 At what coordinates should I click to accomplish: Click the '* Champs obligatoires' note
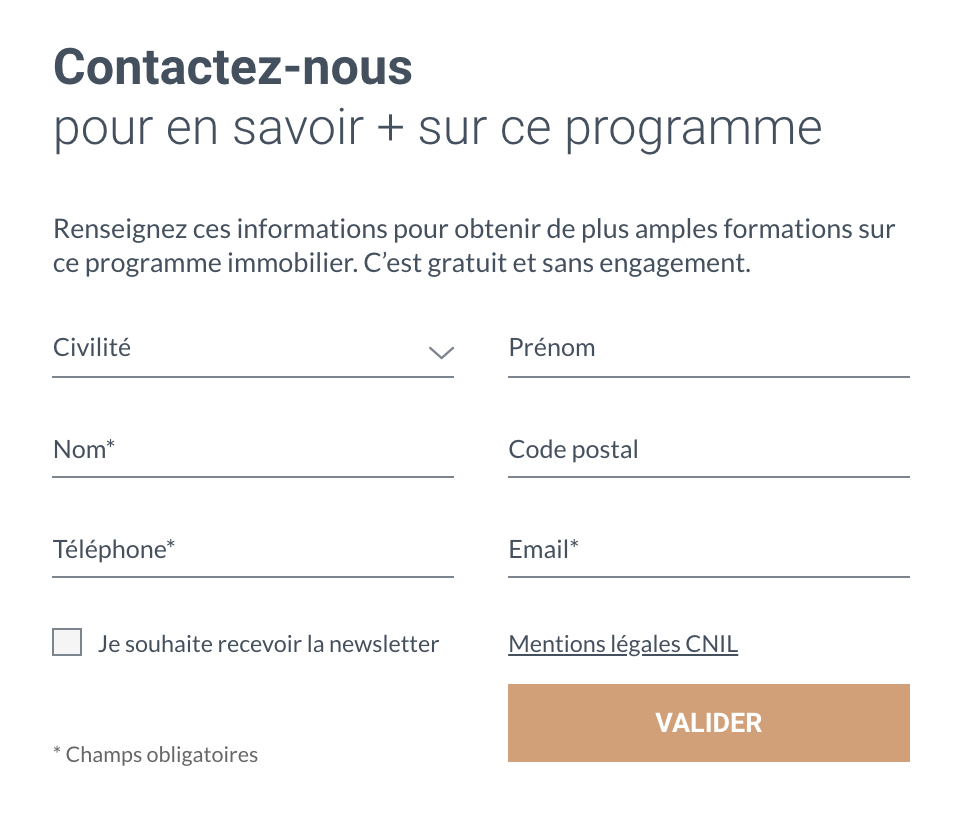[155, 754]
